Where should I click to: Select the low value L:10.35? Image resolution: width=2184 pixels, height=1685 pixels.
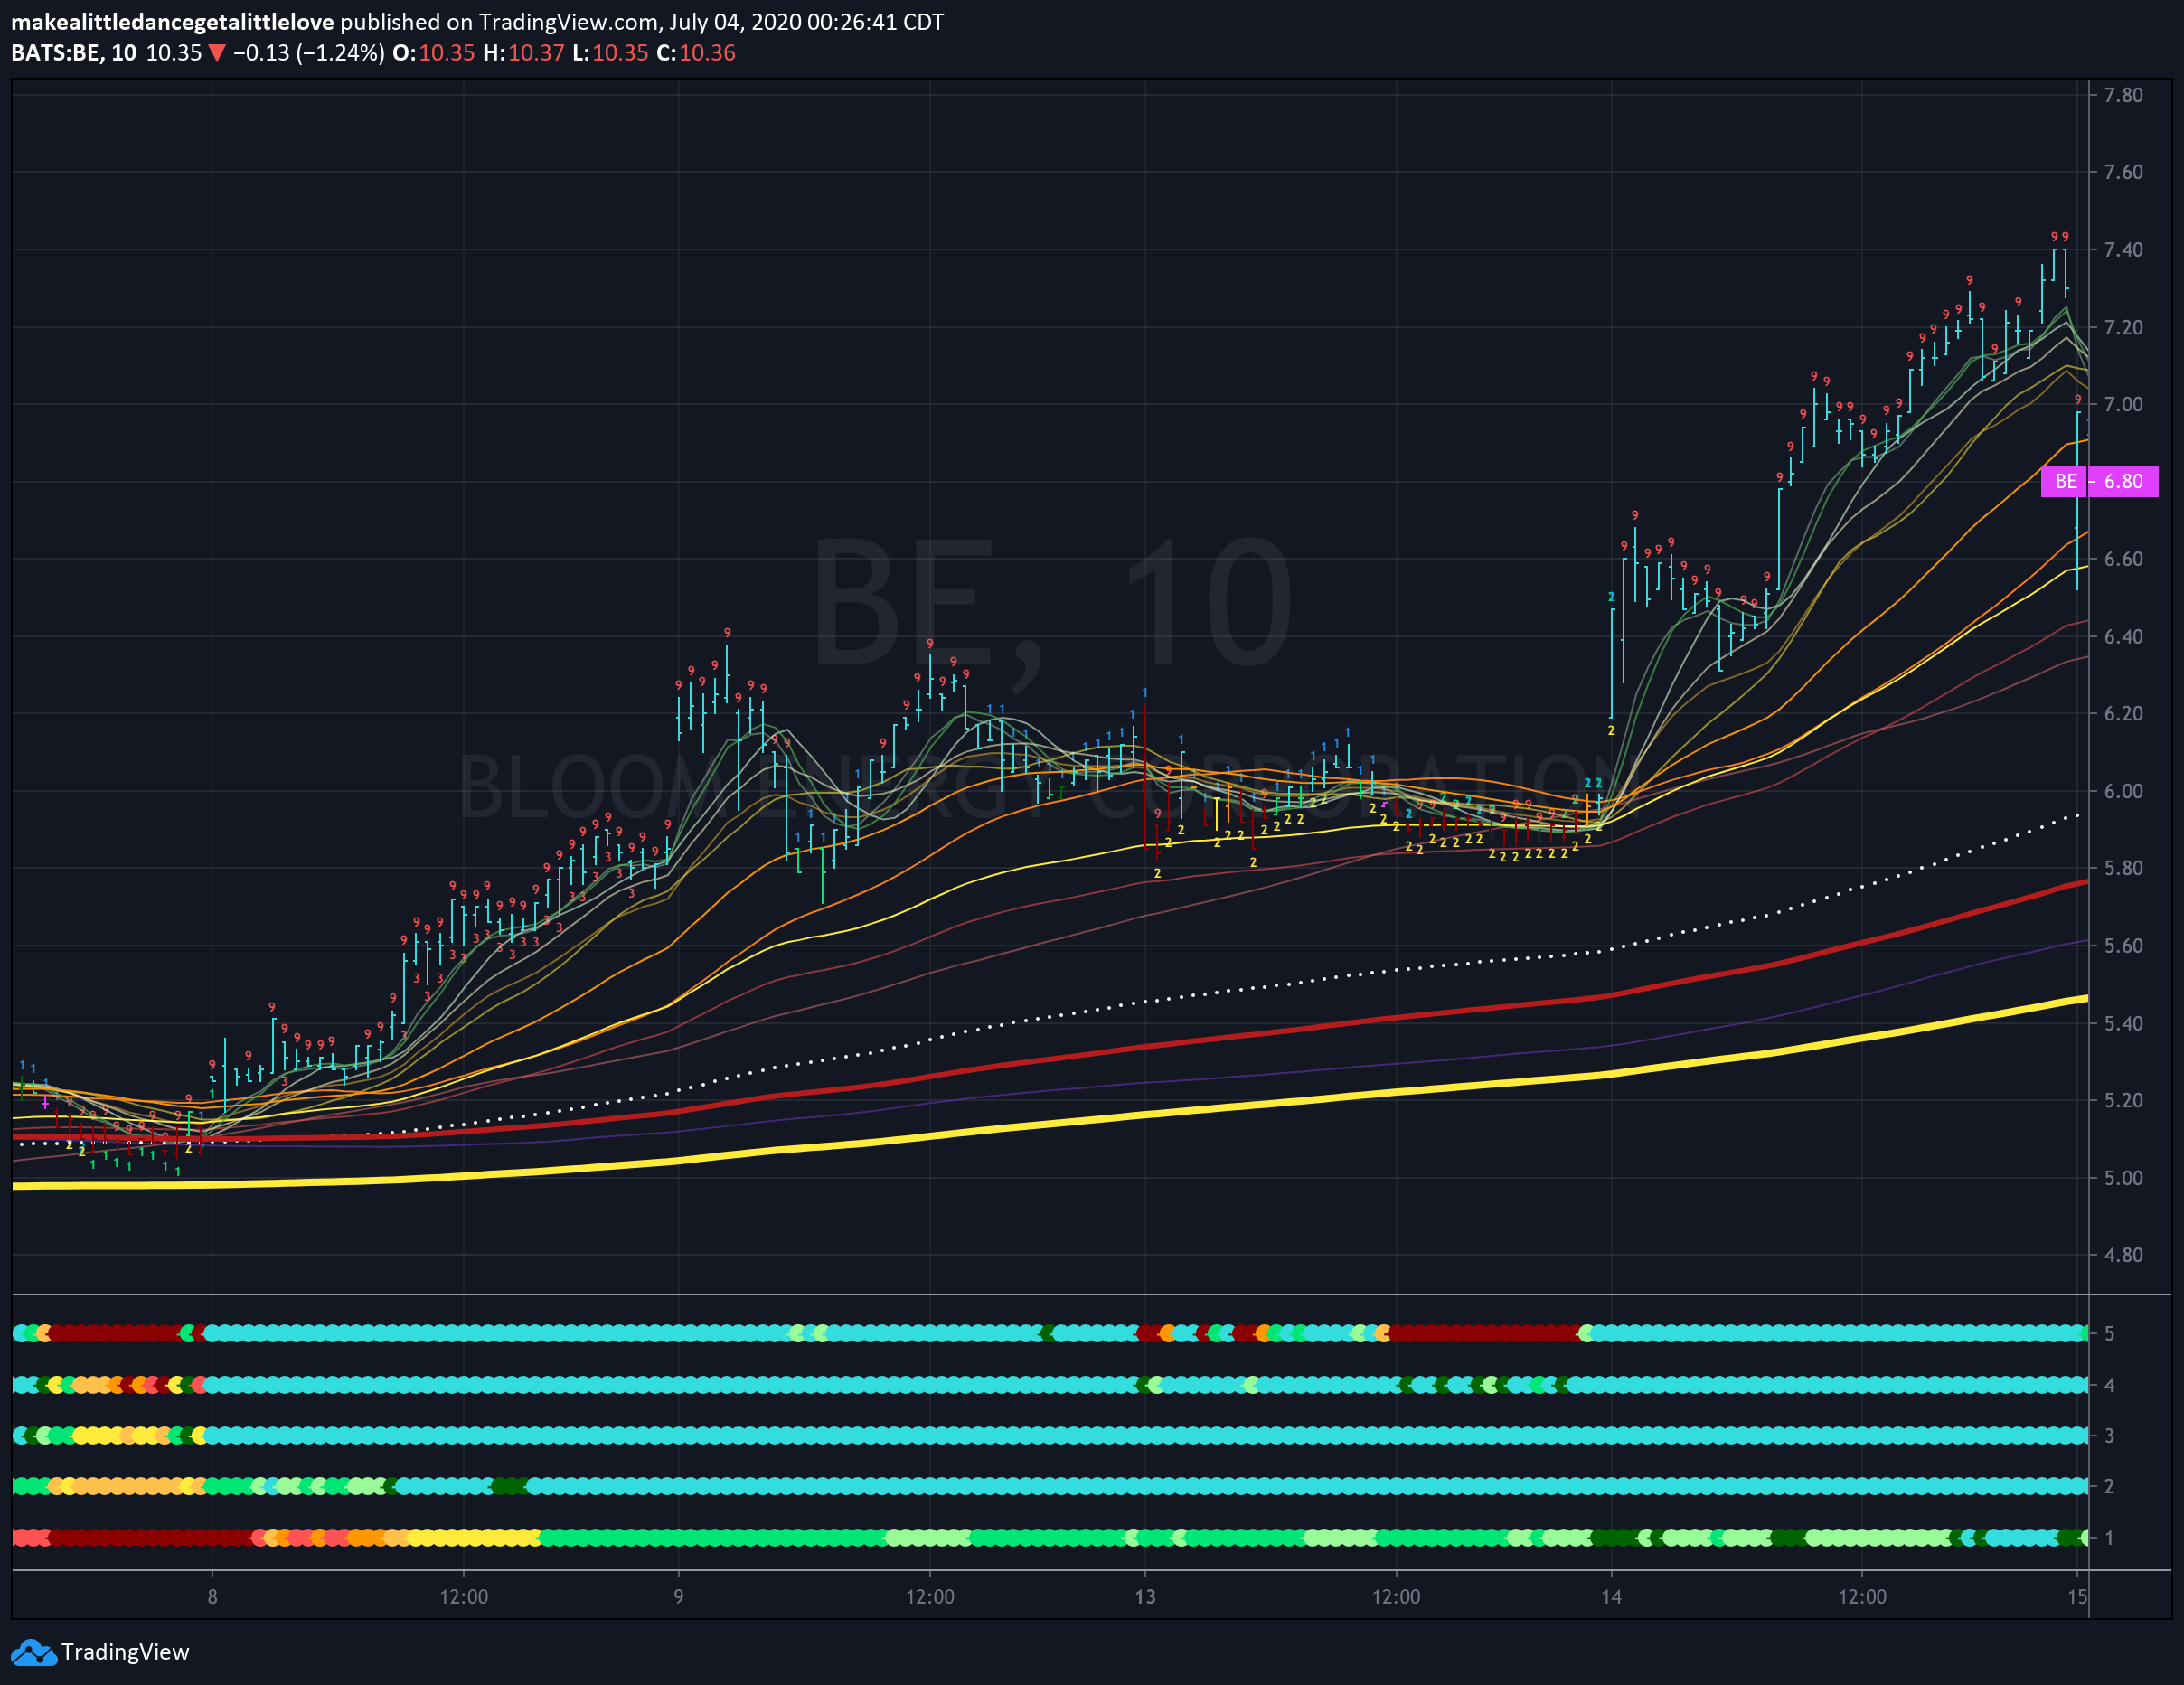(x=610, y=53)
